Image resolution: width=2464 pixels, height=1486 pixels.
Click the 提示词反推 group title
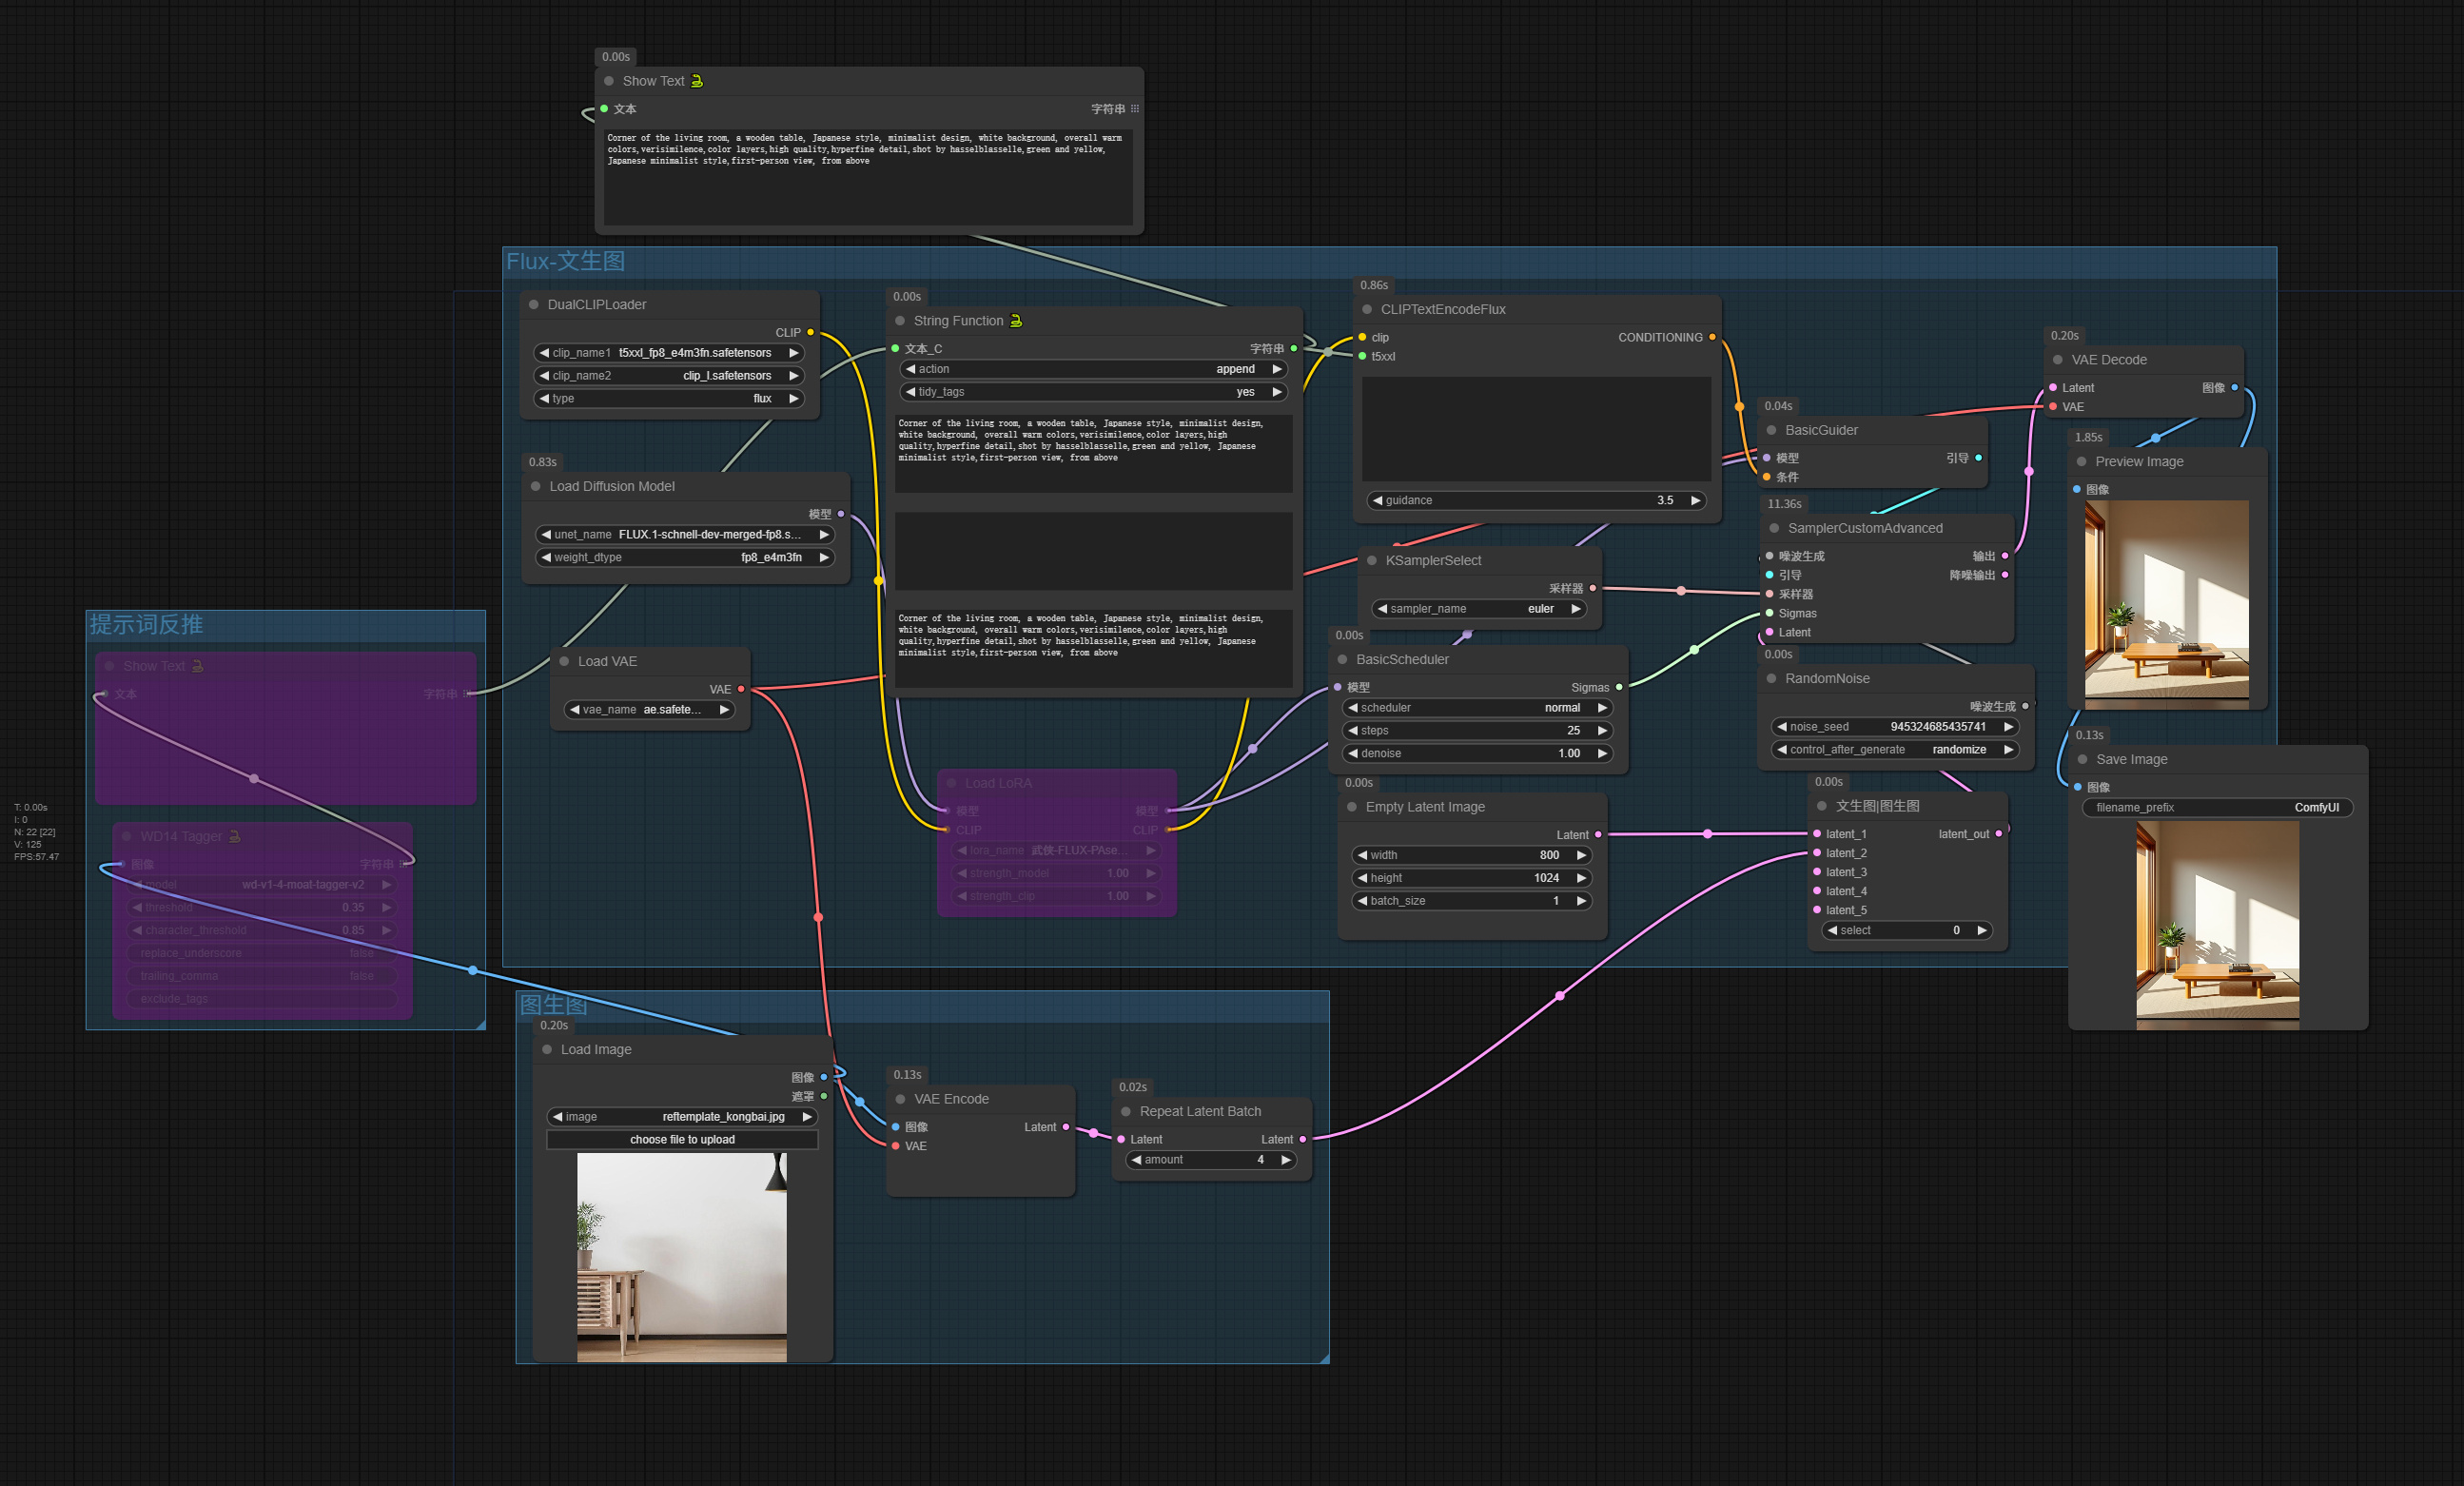[x=146, y=624]
